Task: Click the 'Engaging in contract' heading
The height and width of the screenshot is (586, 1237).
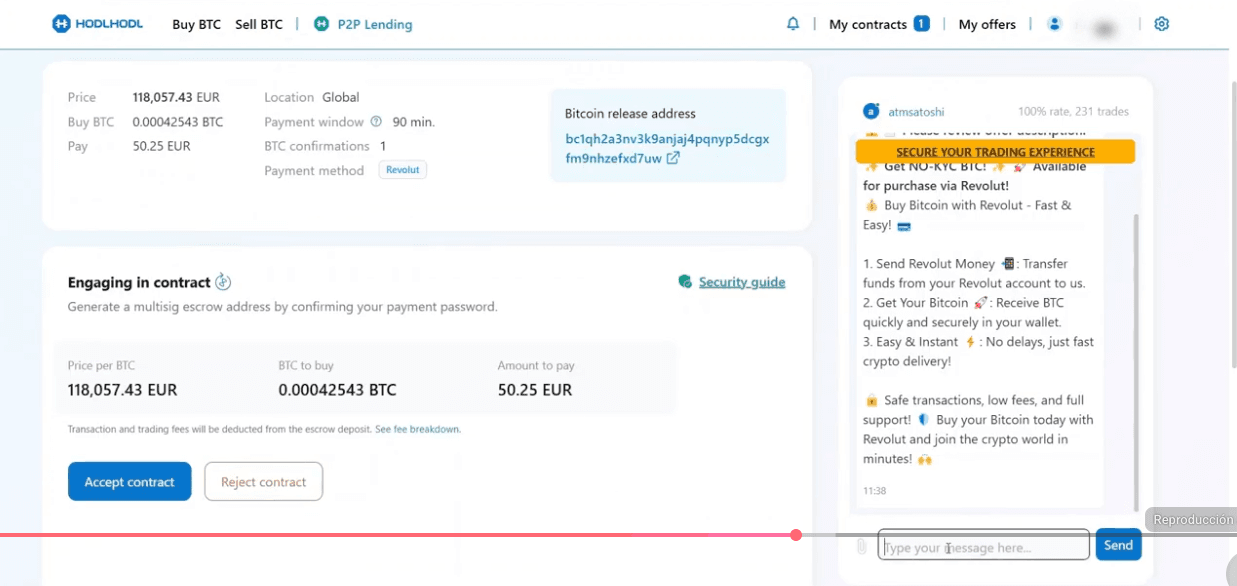Action: click(x=139, y=282)
